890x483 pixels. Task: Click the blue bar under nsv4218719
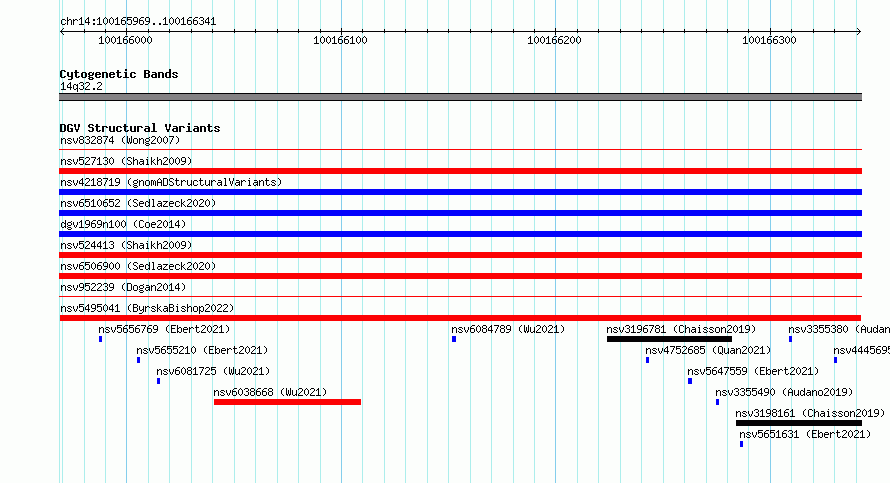click(460, 192)
